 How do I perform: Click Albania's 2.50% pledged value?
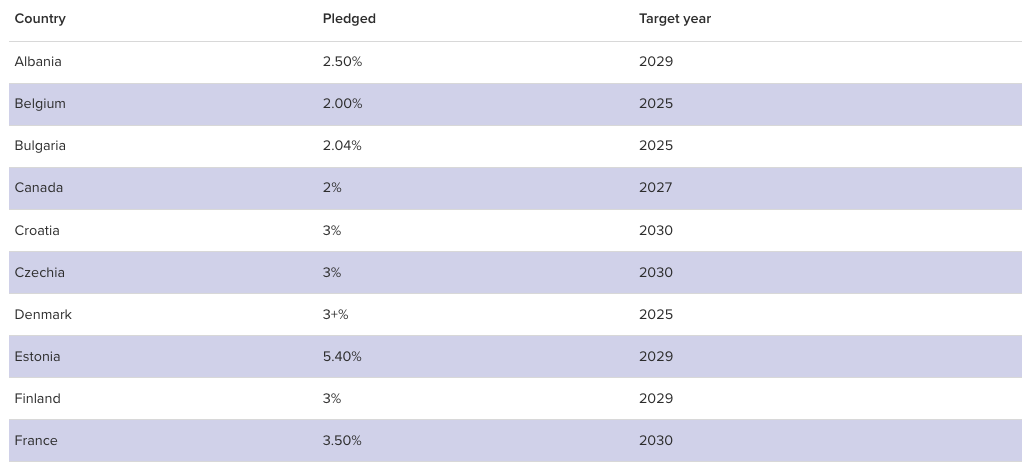point(342,62)
